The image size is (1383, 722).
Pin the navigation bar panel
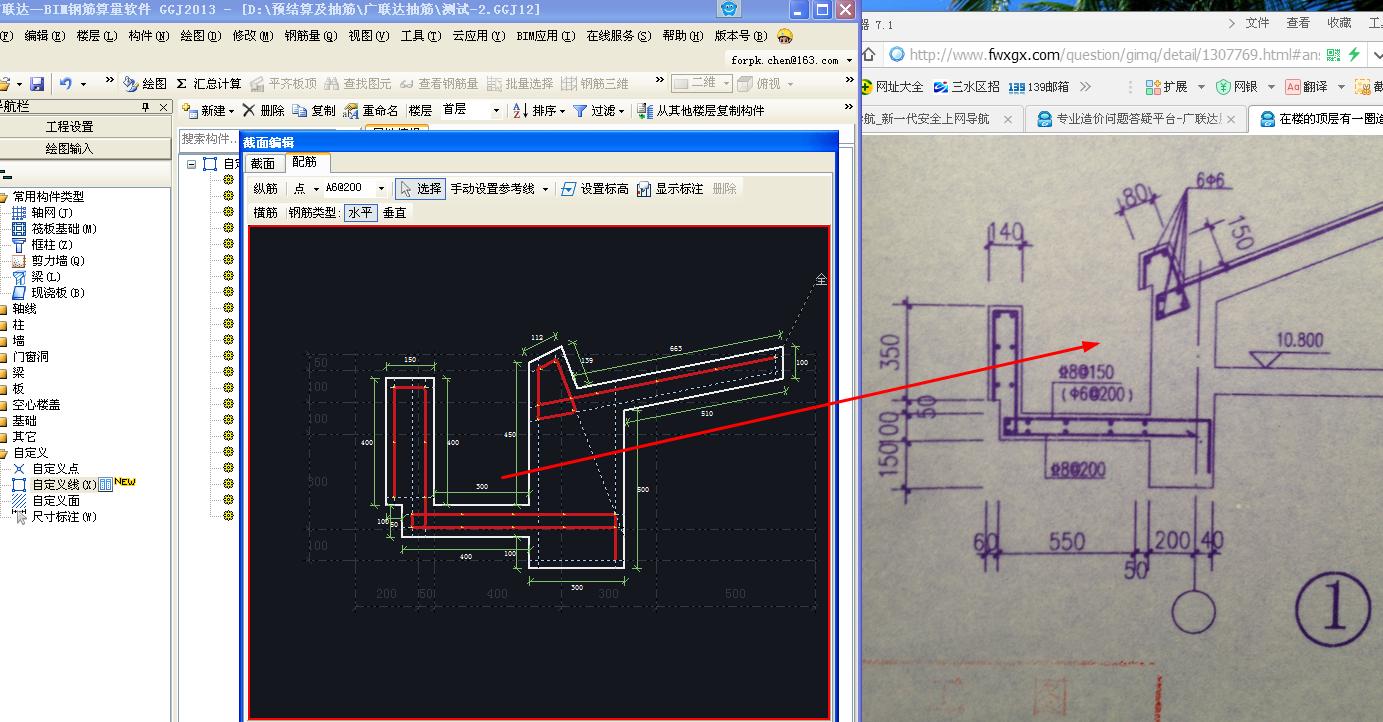pos(145,107)
